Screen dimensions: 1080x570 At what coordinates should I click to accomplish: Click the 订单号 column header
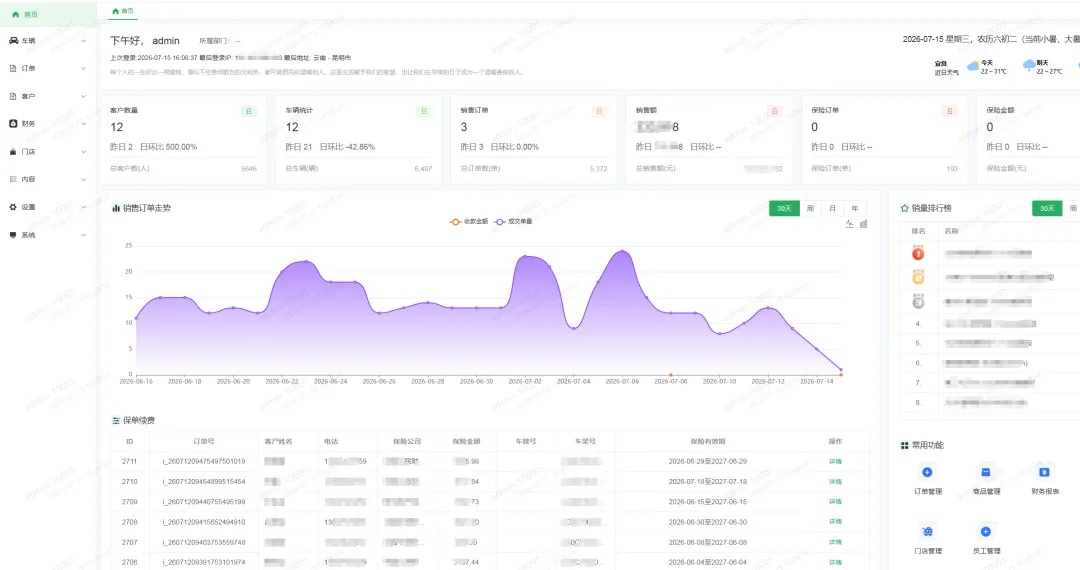[204, 441]
